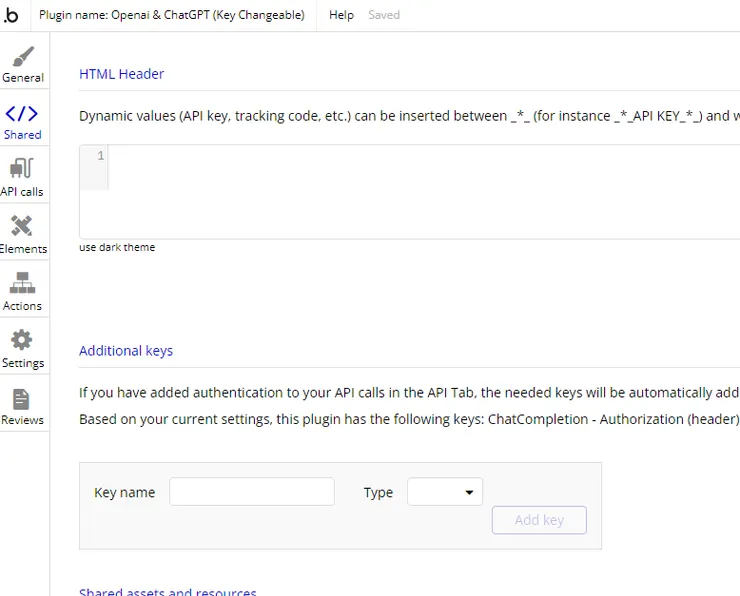Open the Settings gear icon
The image size is (740, 596).
coord(22,340)
